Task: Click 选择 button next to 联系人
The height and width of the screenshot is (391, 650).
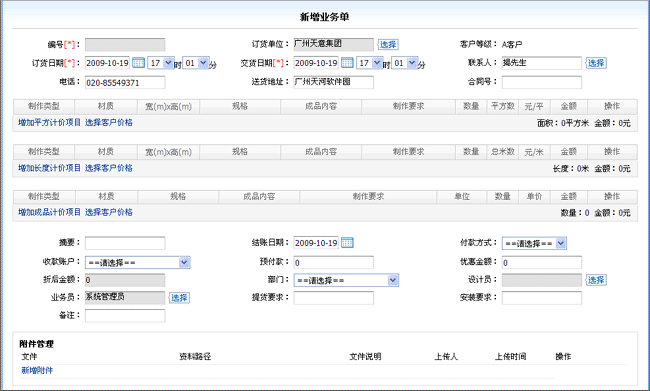Action: point(596,63)
